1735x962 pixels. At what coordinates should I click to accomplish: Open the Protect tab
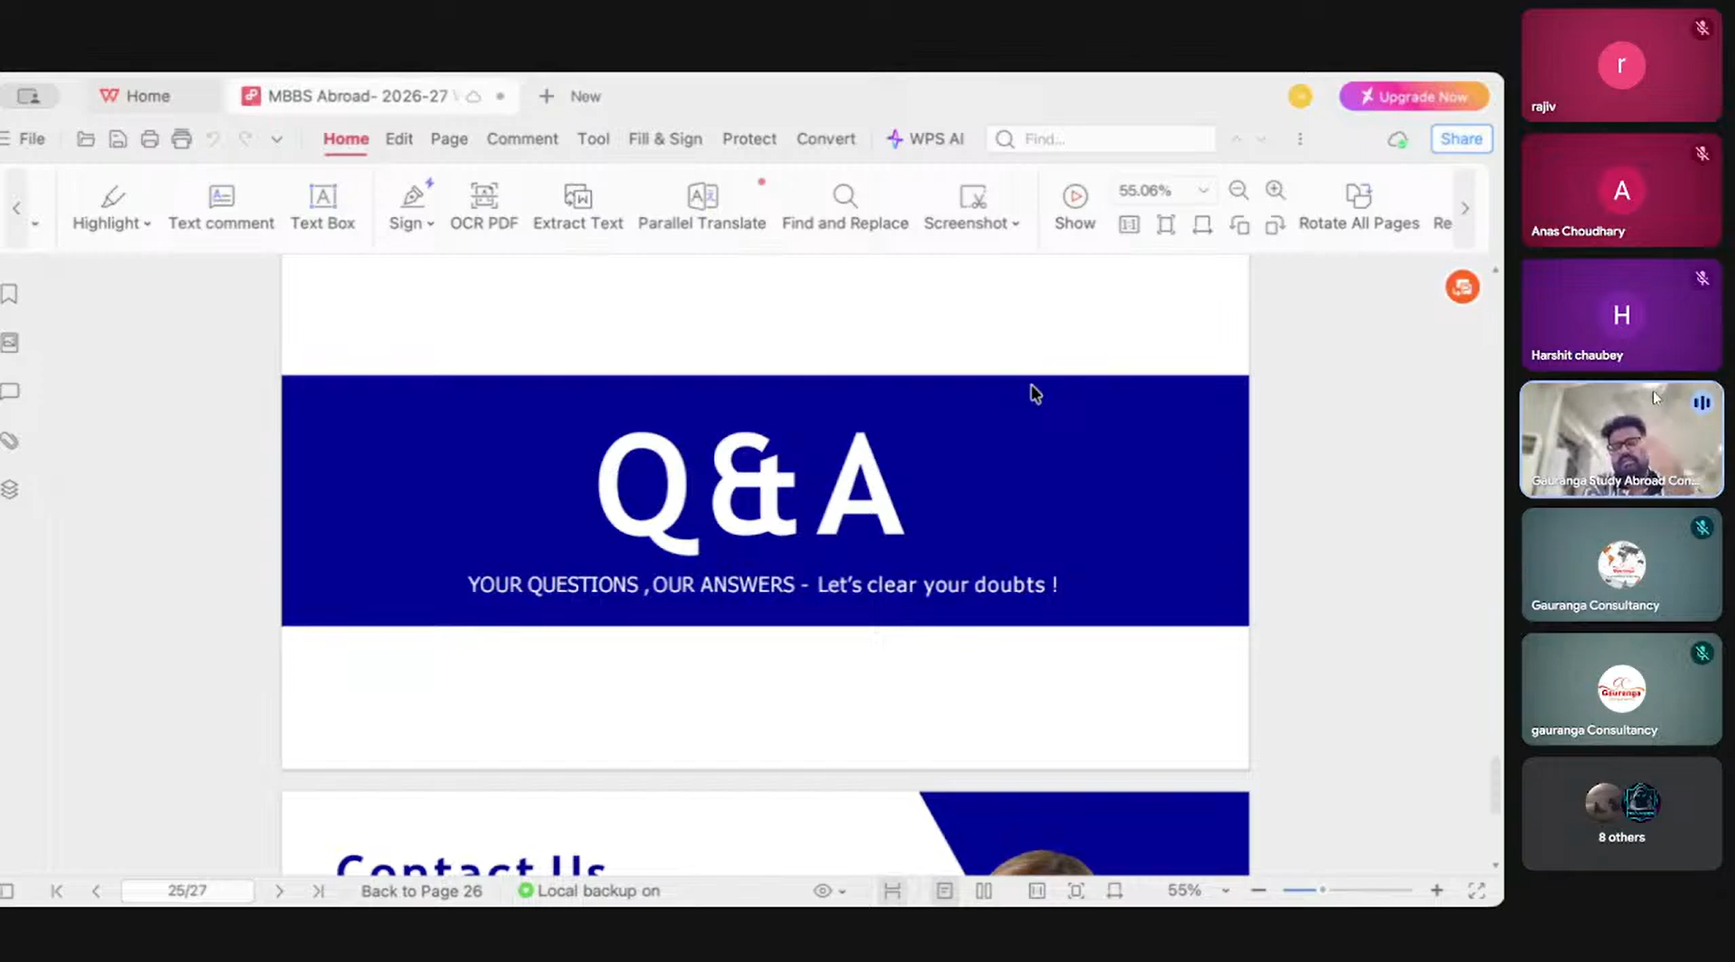pyautogui.click(x=749, y=139)
